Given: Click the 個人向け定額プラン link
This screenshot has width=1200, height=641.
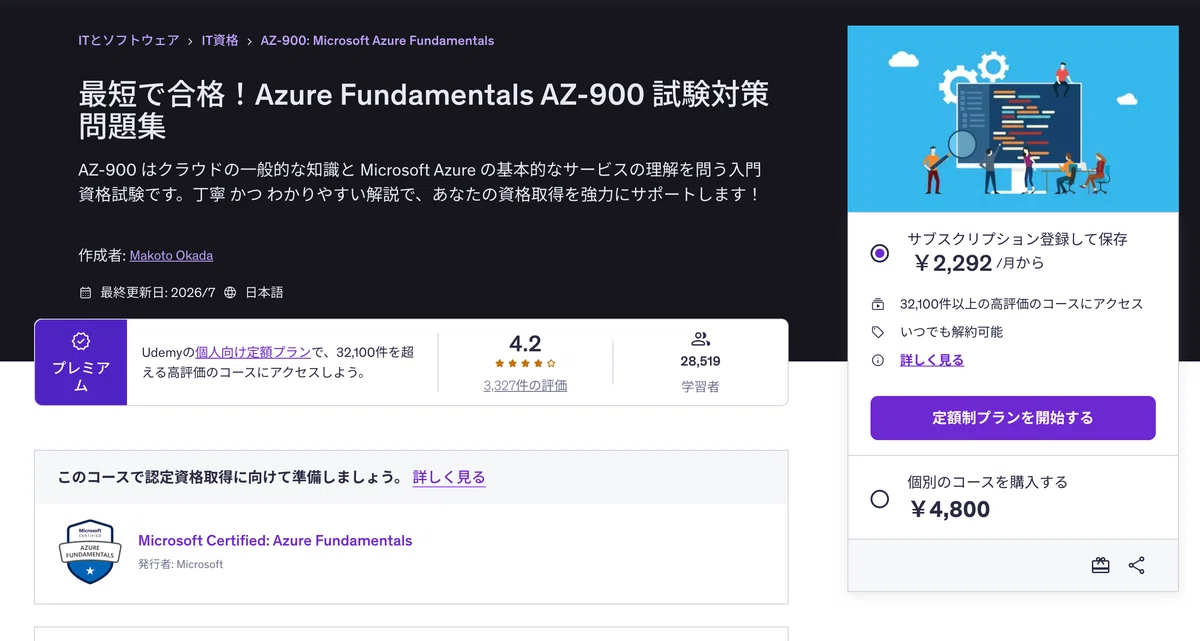Looking at the screenshot, I should click(x=254, y=352).
